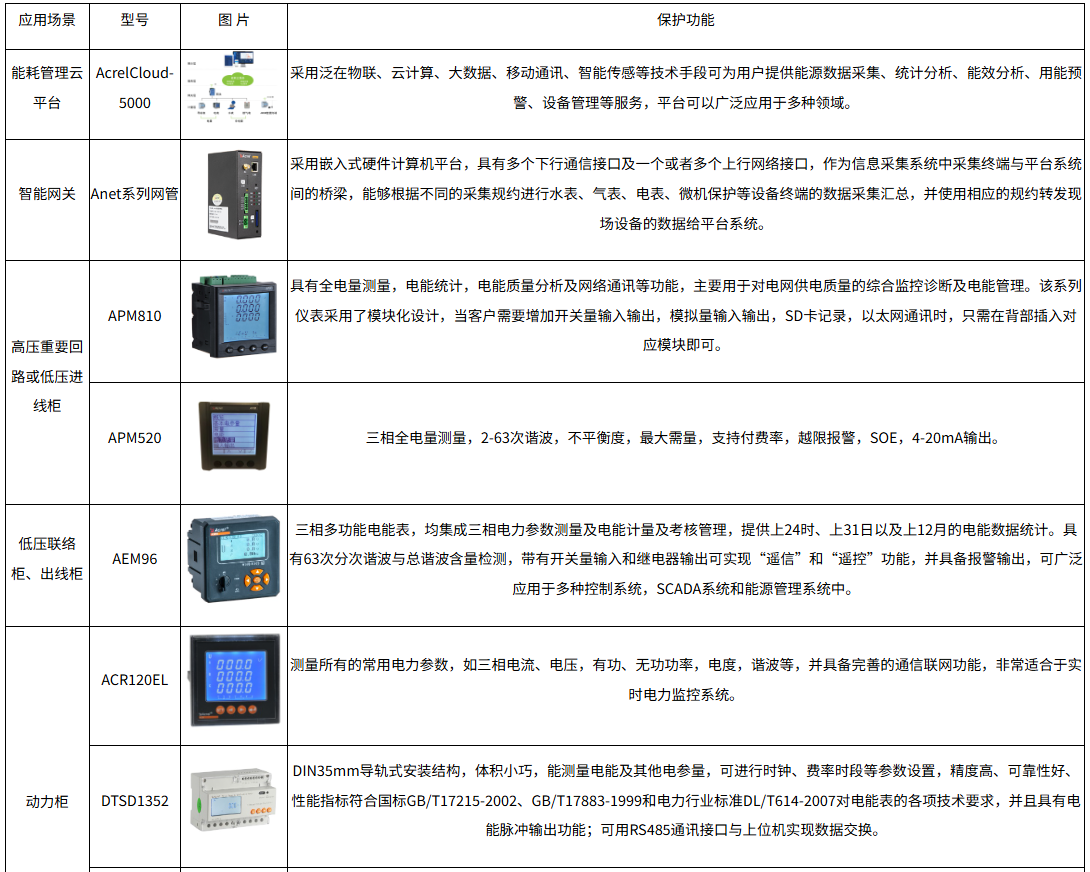Click the 保护功能 column header
1090x872 pixels.
coord(685,20)
